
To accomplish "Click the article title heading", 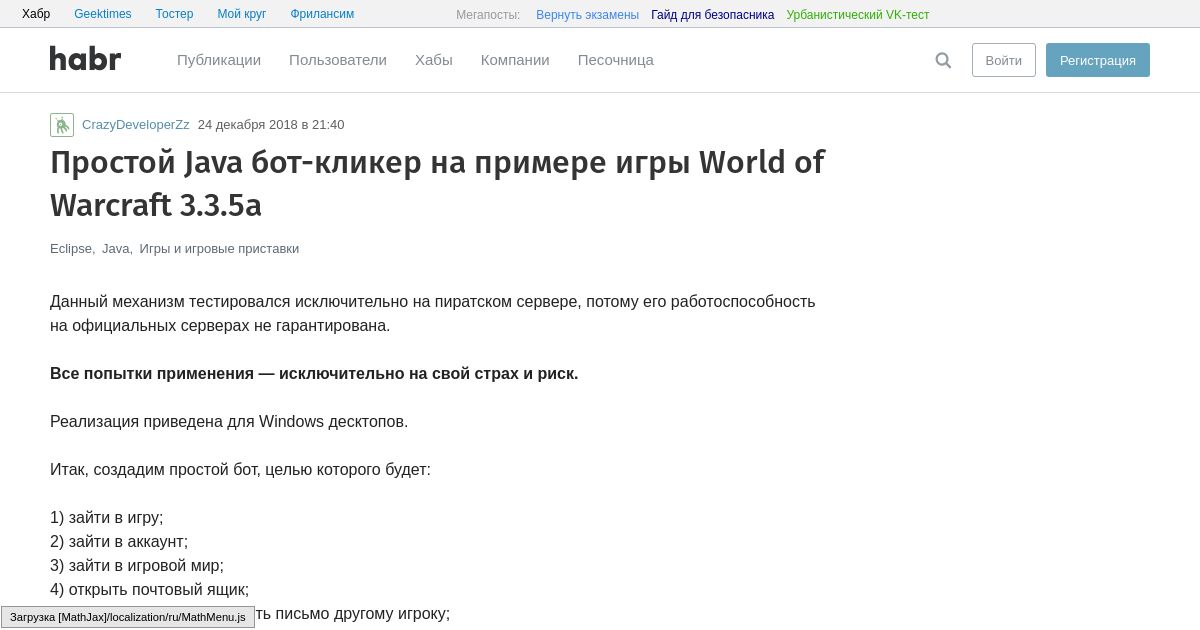I will pos(437,183).
